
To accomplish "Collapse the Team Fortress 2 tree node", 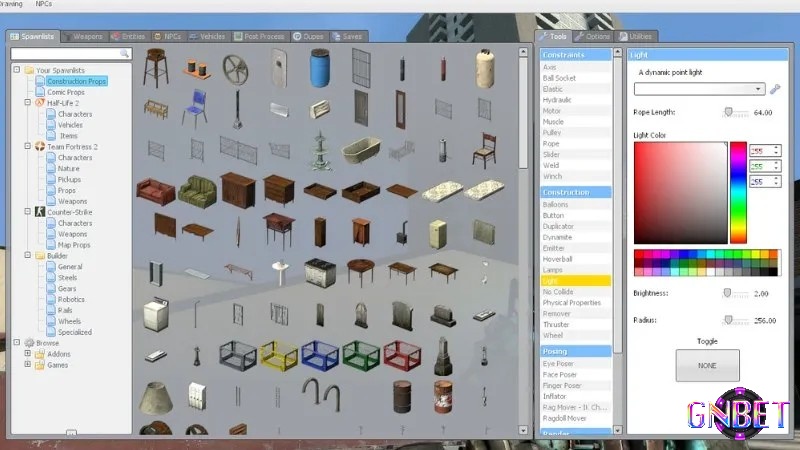I will pyautogui.click(x=28, y=146).
